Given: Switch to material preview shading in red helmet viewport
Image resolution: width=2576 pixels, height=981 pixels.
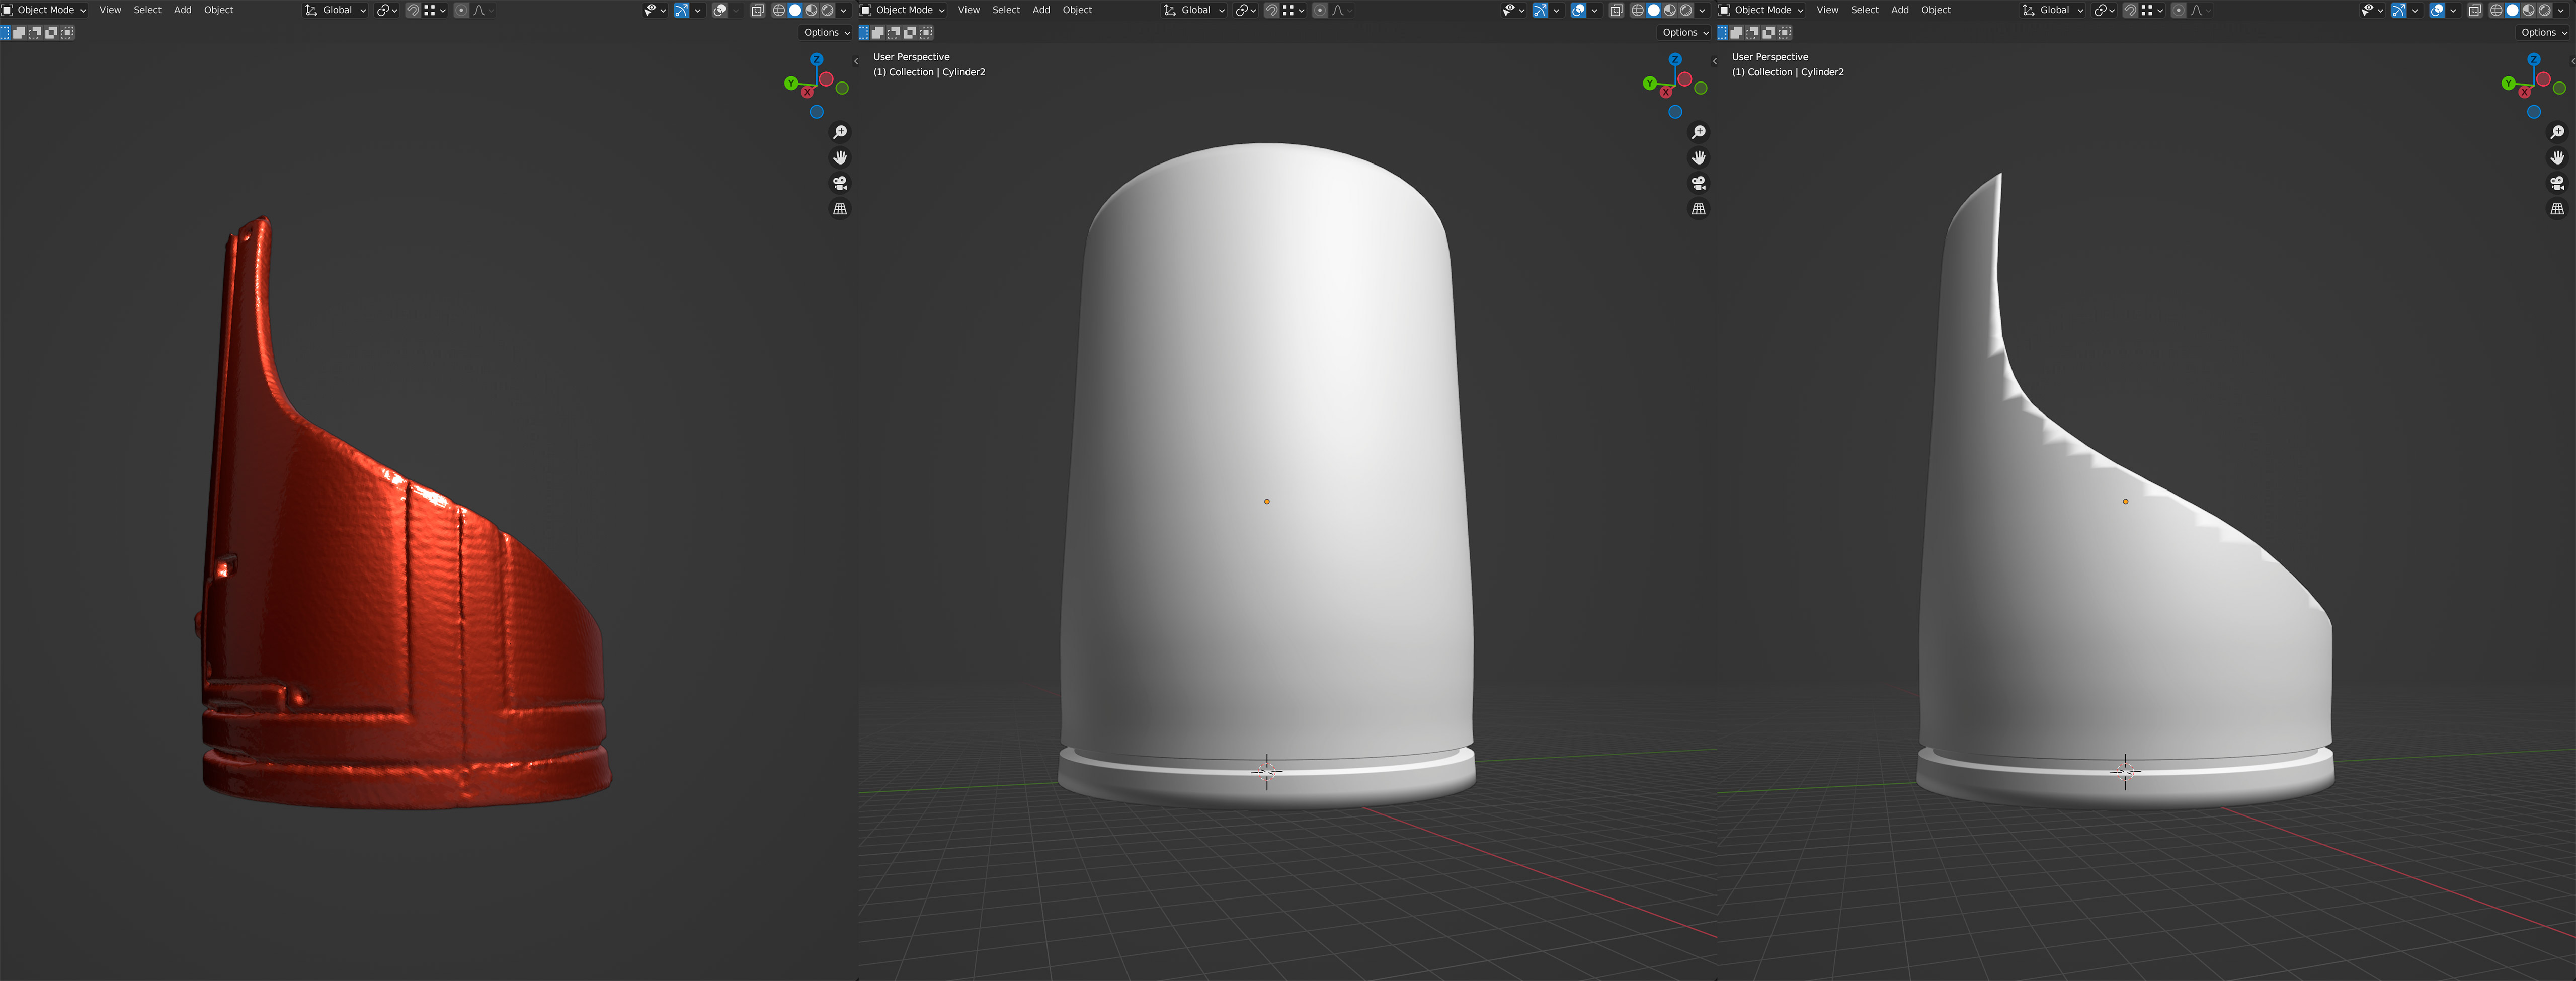Looking at the screenshot, I should click(x=811, y=10).
